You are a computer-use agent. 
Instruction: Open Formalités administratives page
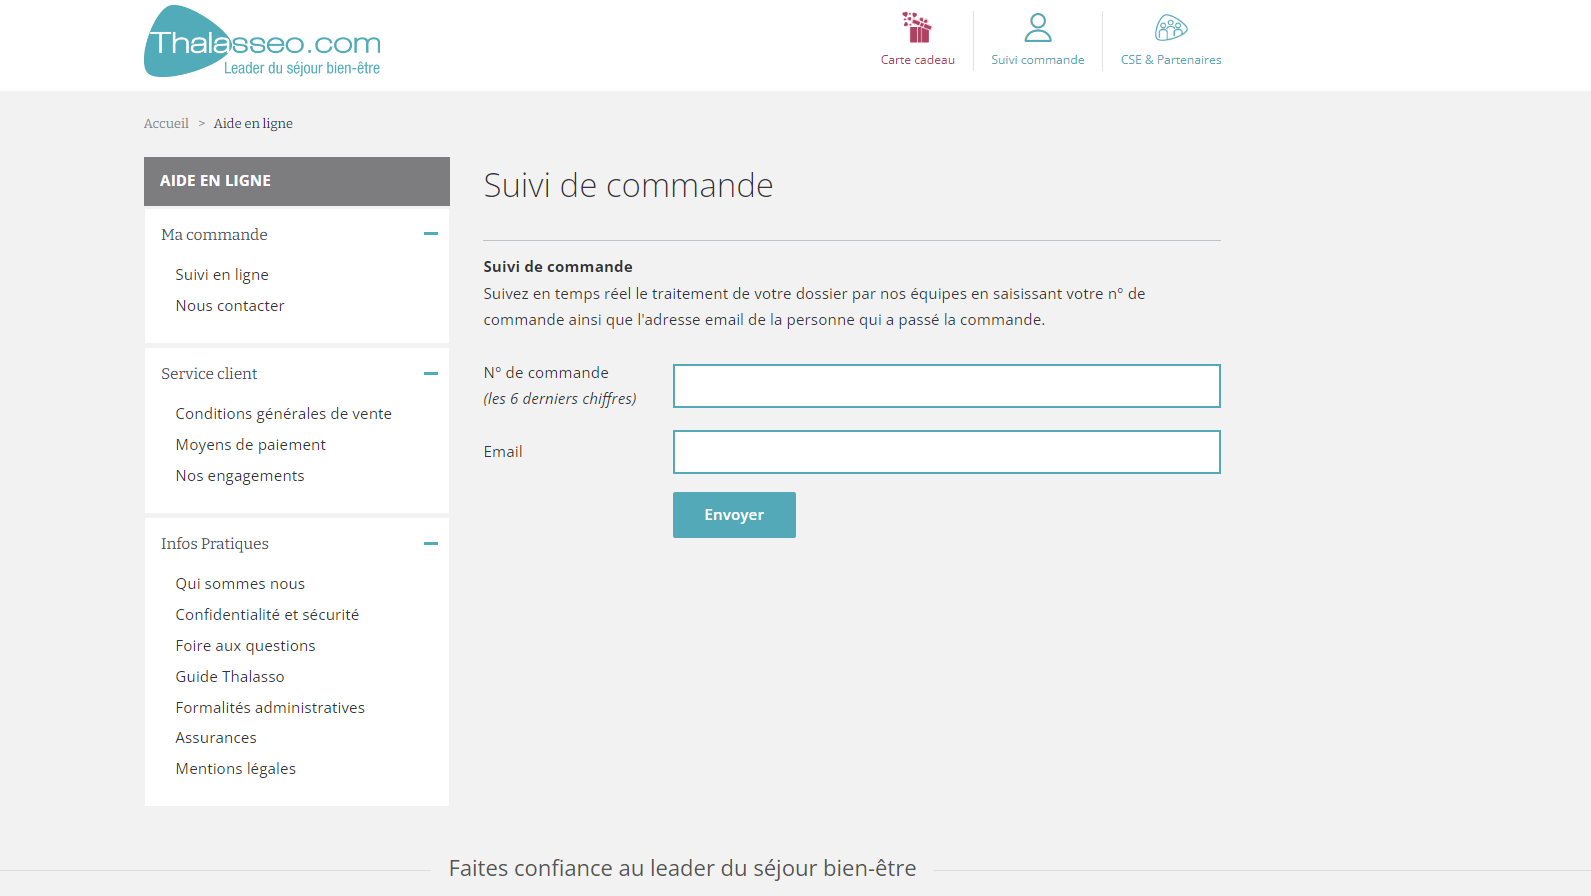pos(270,708)
